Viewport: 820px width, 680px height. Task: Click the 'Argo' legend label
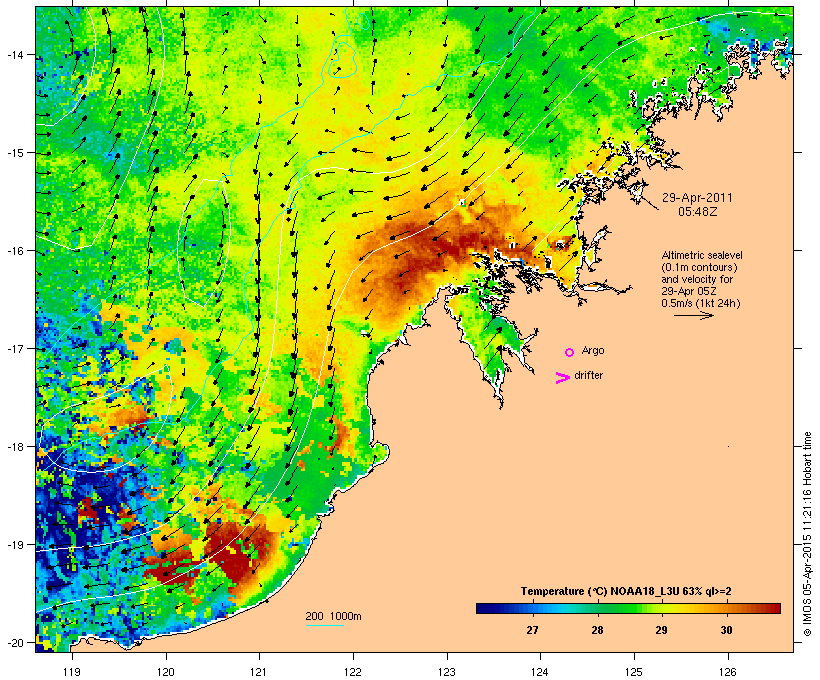click(593, 350)
